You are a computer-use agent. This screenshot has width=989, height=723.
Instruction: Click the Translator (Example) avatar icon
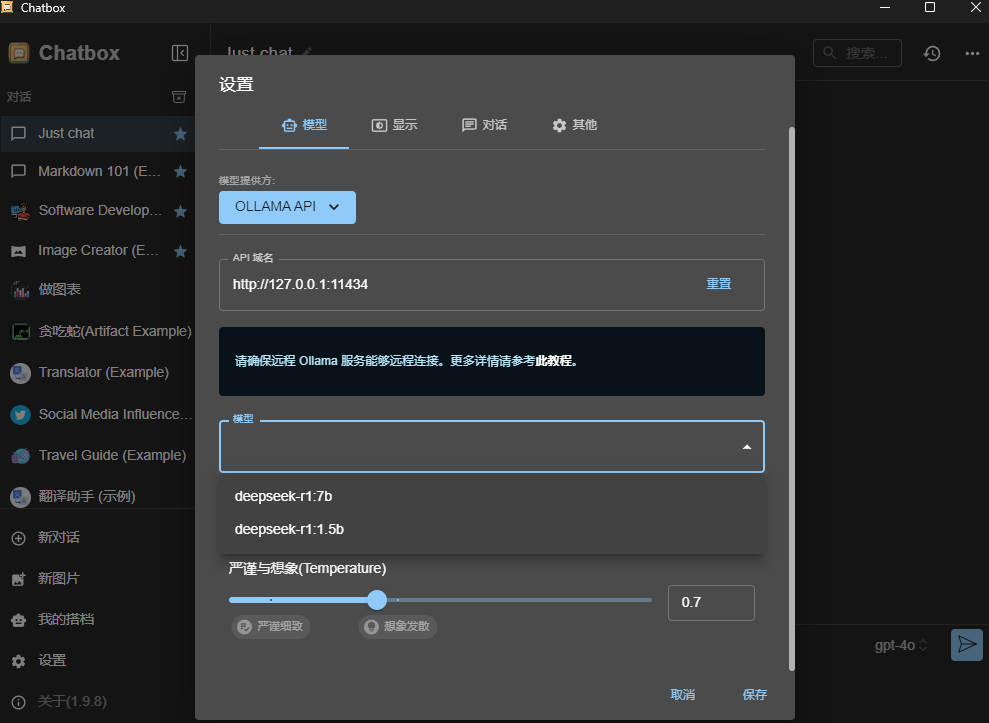[x=20, y=373]
